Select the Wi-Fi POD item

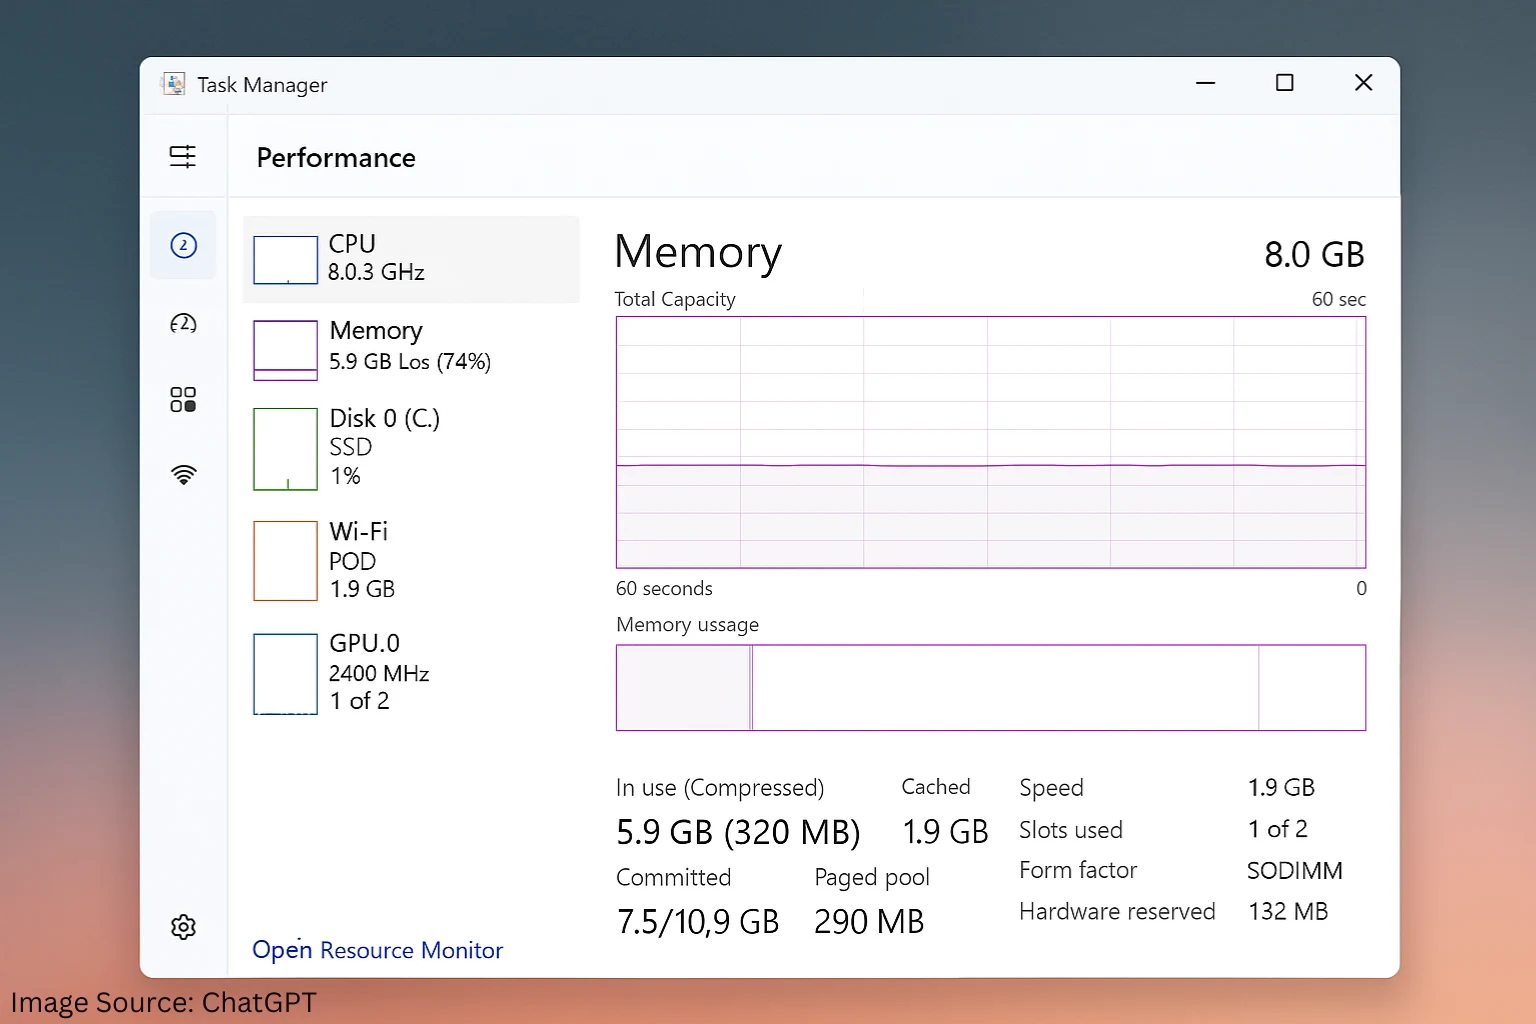click(411, 560)
